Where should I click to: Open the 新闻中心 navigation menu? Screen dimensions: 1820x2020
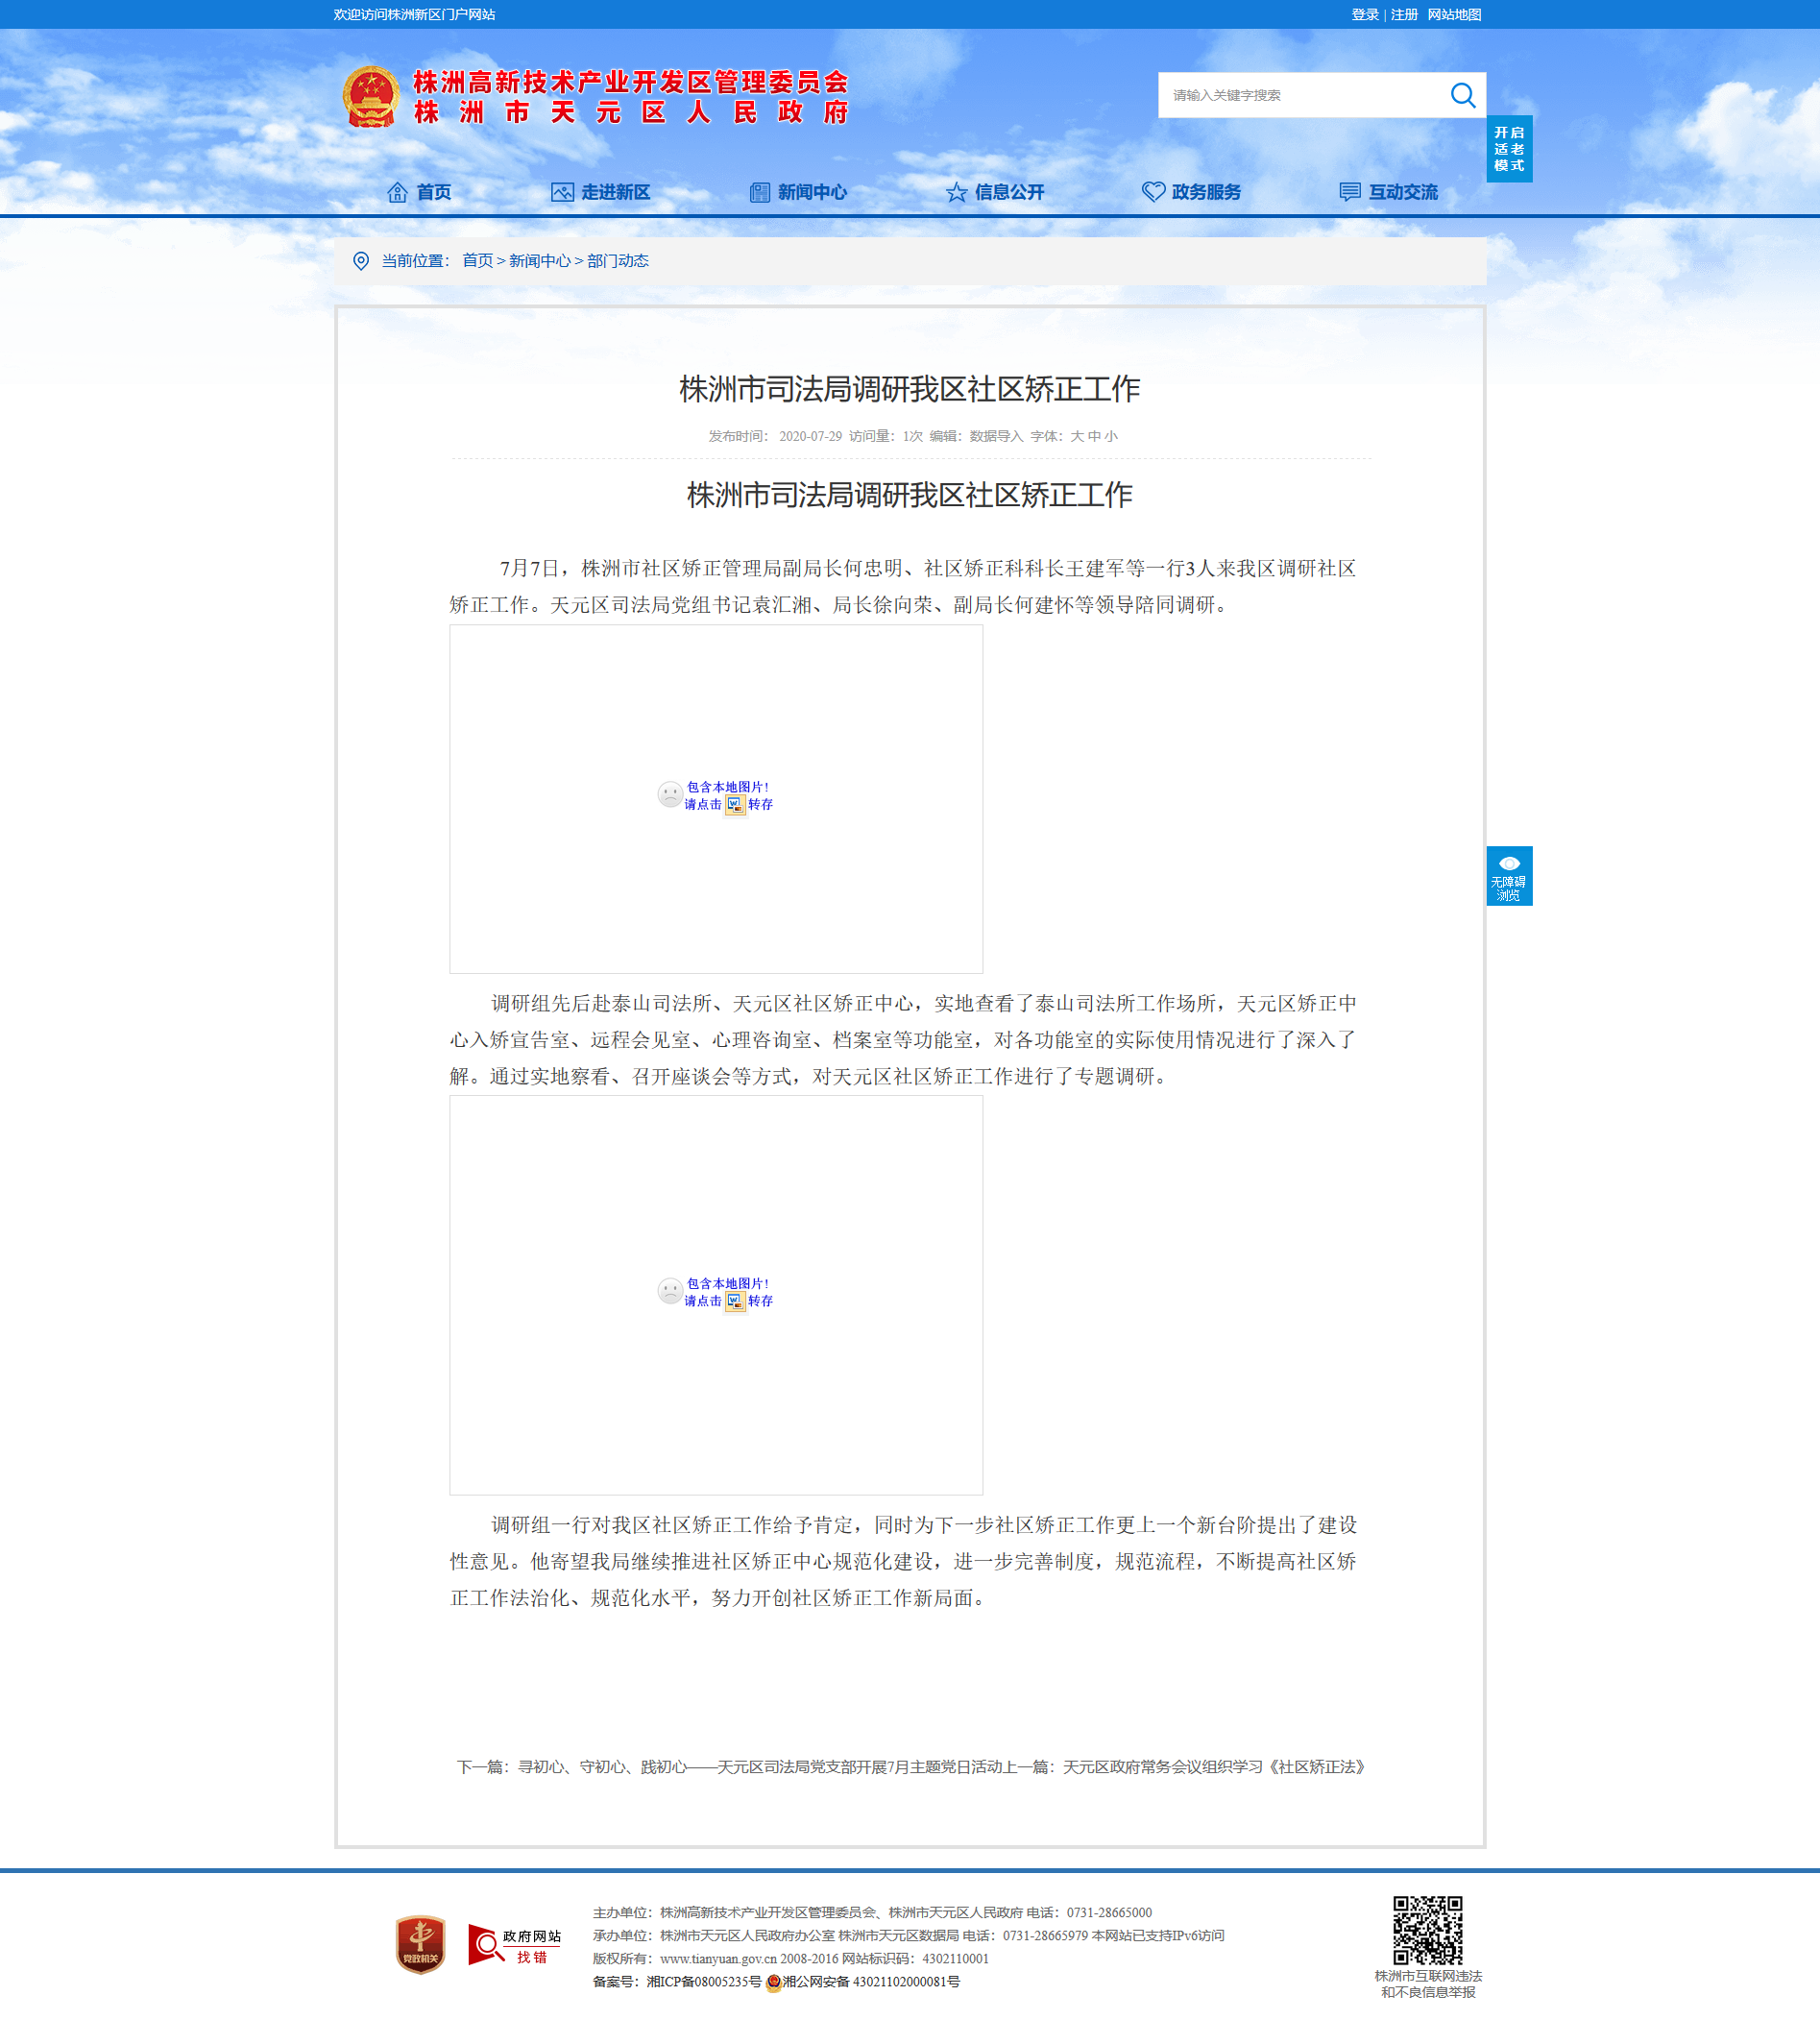pyautogui.click(x=798, y=192)
